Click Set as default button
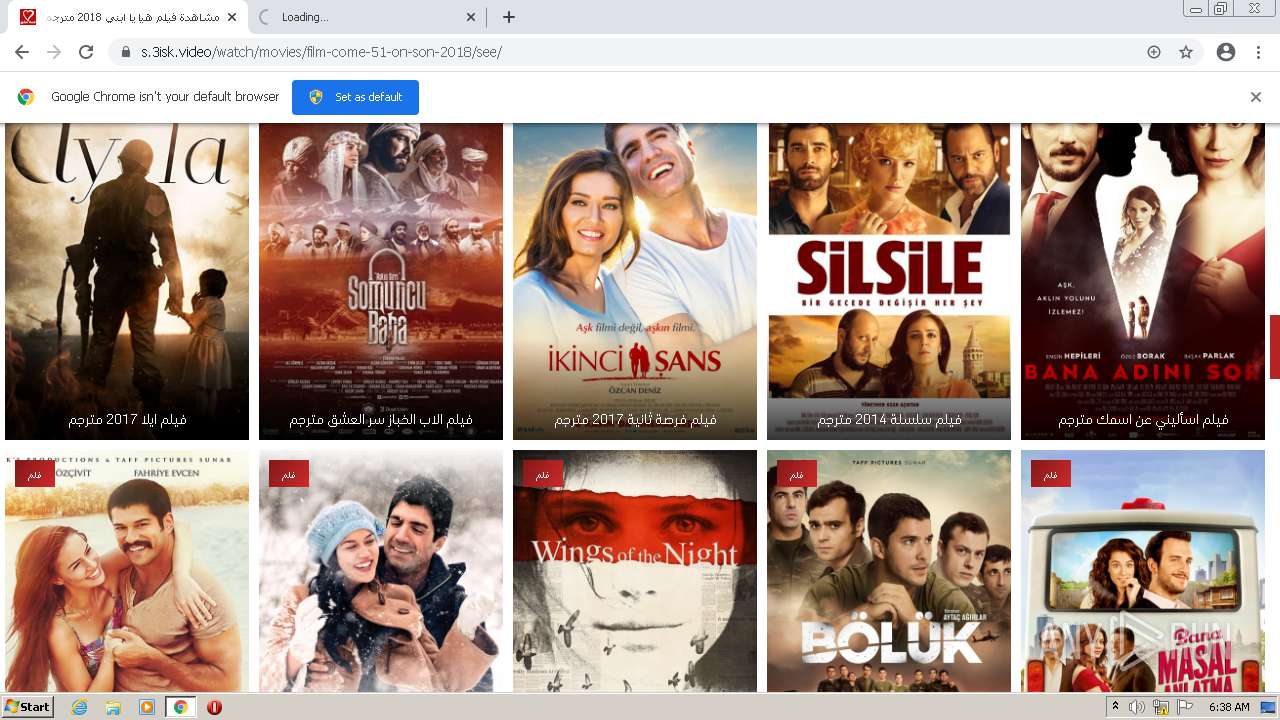Screen dimensions: 1280x720 [x=355, y=97]
